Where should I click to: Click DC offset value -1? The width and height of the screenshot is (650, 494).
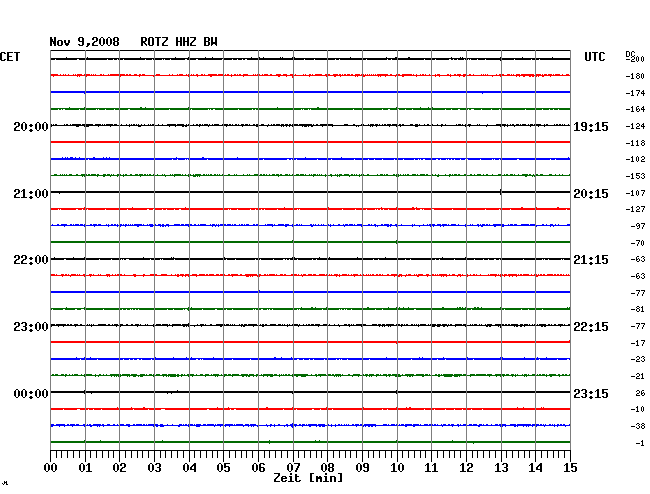coord(640,443)
